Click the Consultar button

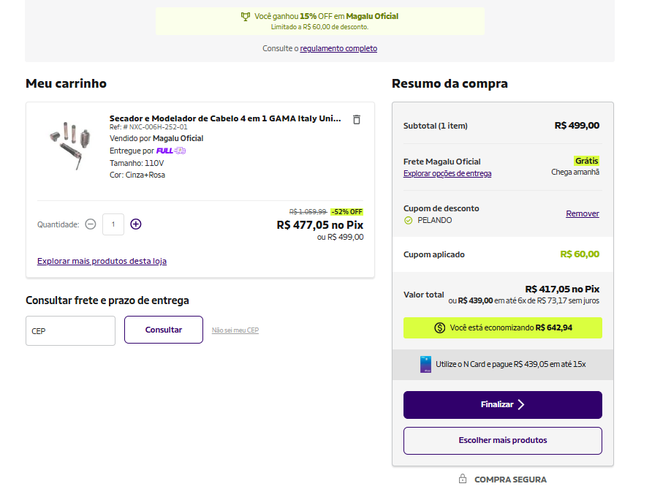click(x=163, y=330)
